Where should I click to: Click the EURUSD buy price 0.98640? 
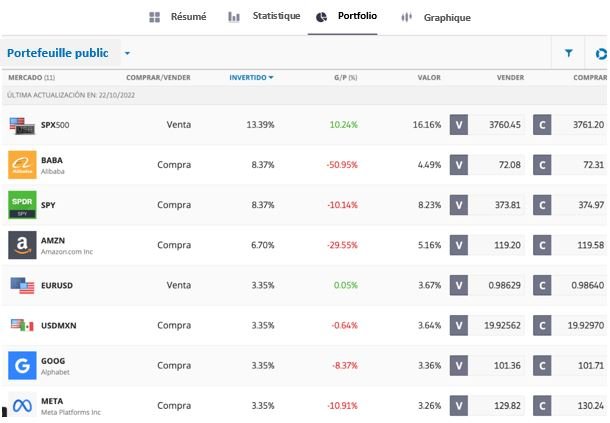(587, 285)
